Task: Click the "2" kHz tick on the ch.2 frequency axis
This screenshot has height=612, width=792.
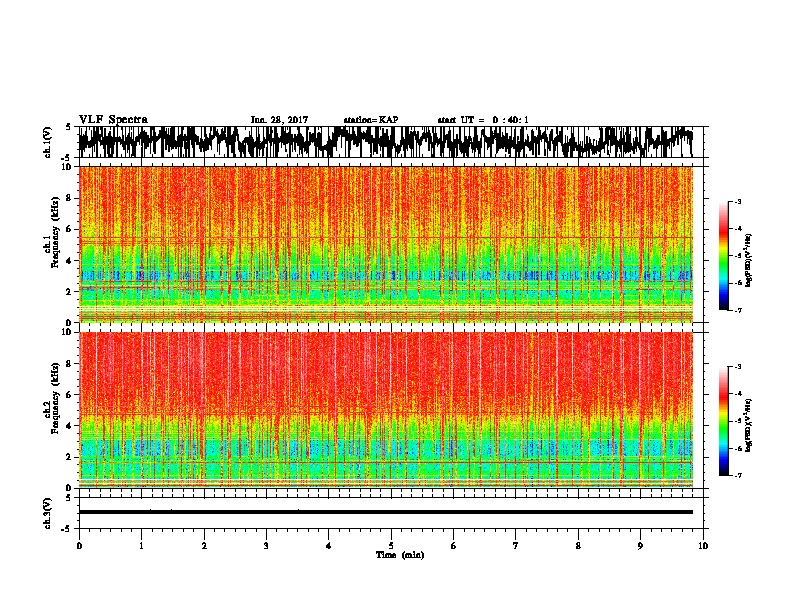Action: click(70, 457)
